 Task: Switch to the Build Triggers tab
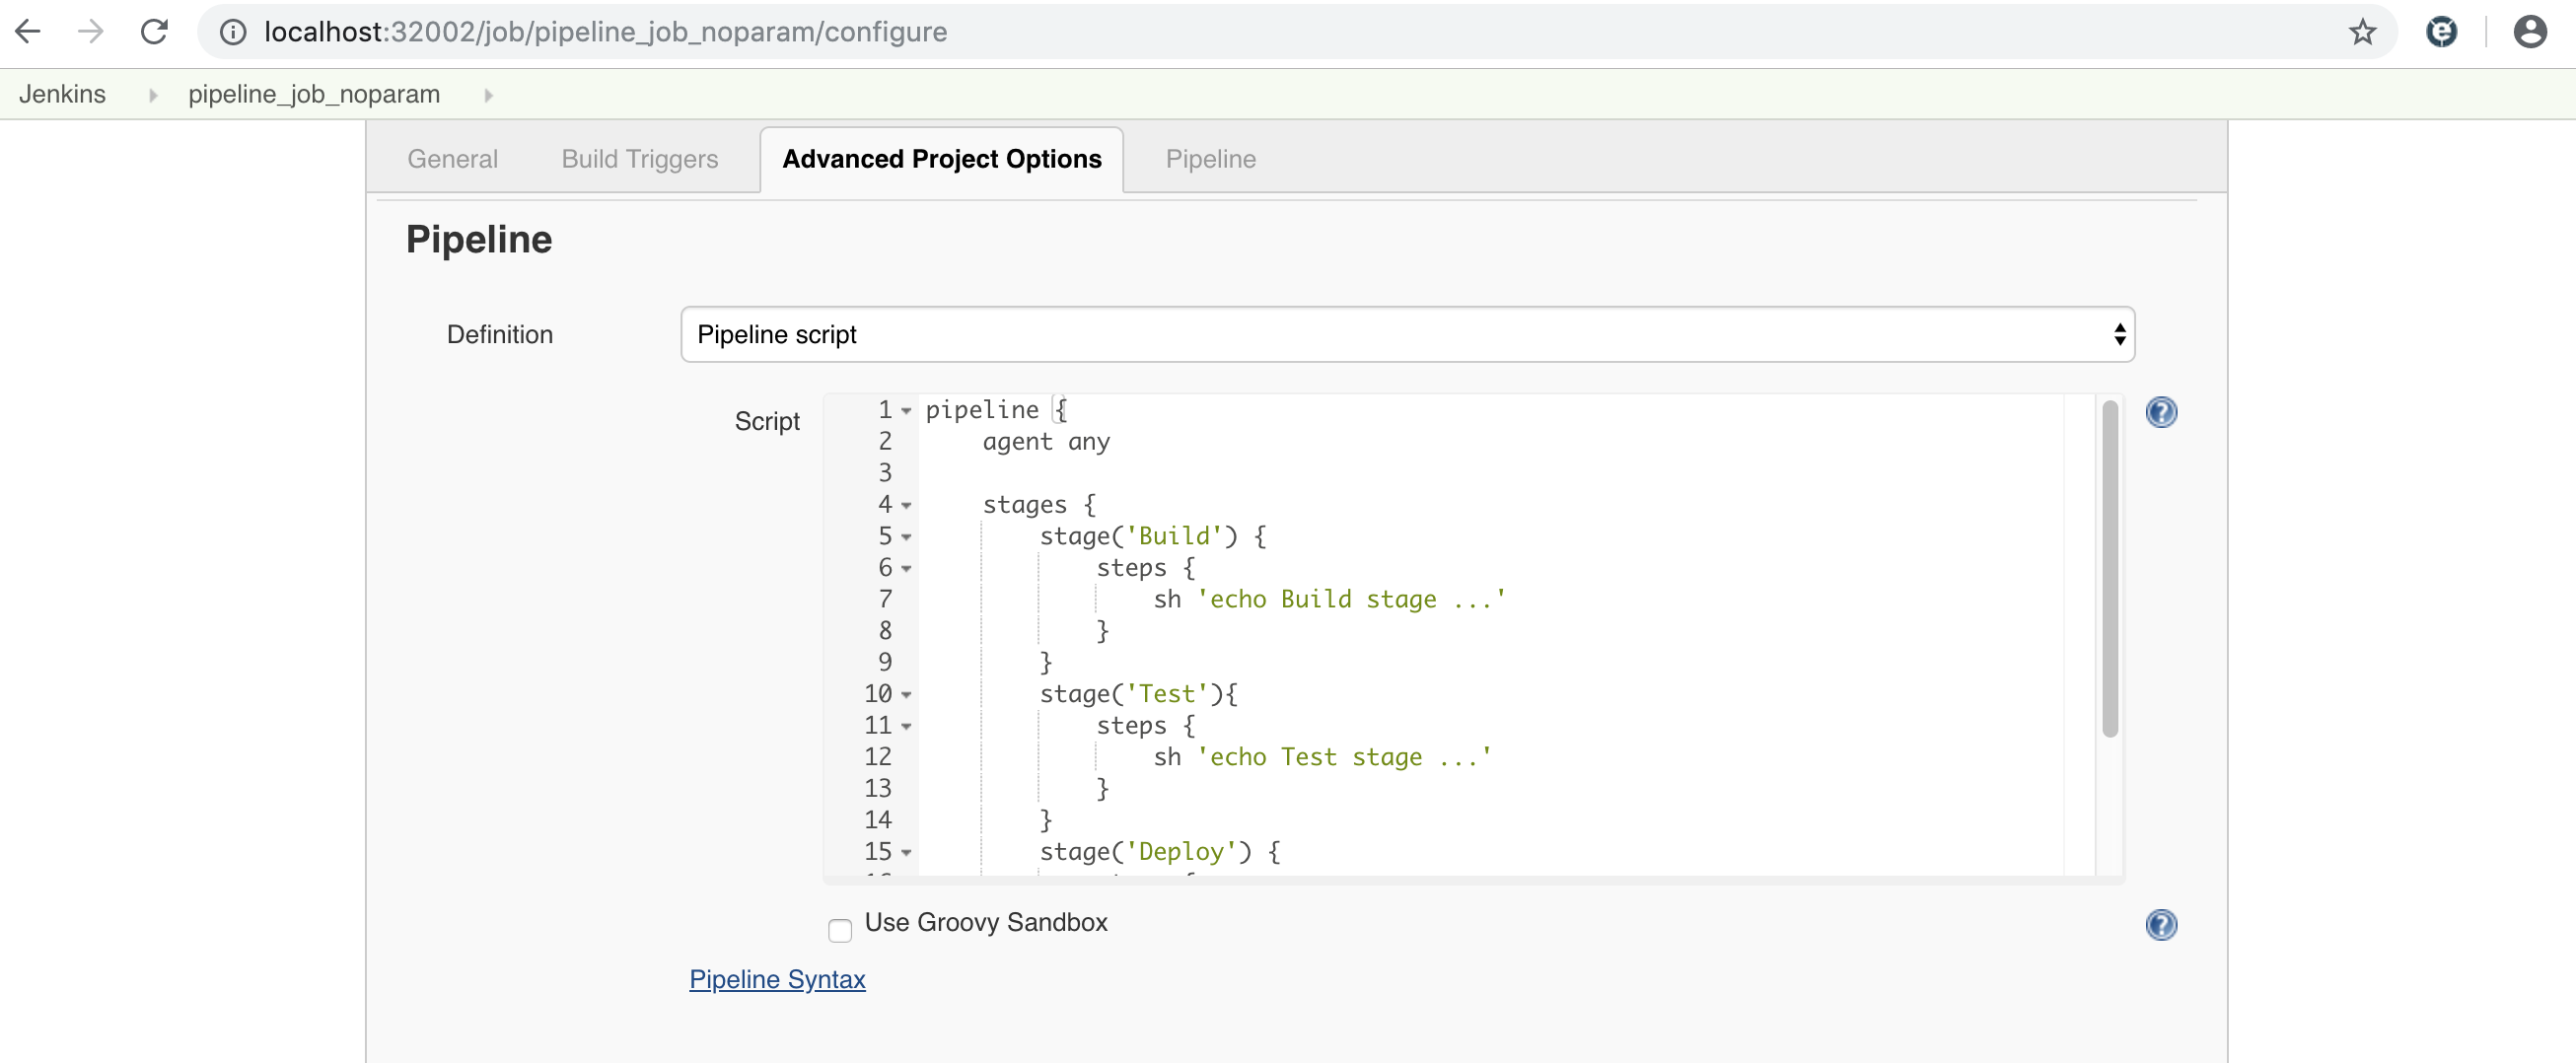point(639,158)
